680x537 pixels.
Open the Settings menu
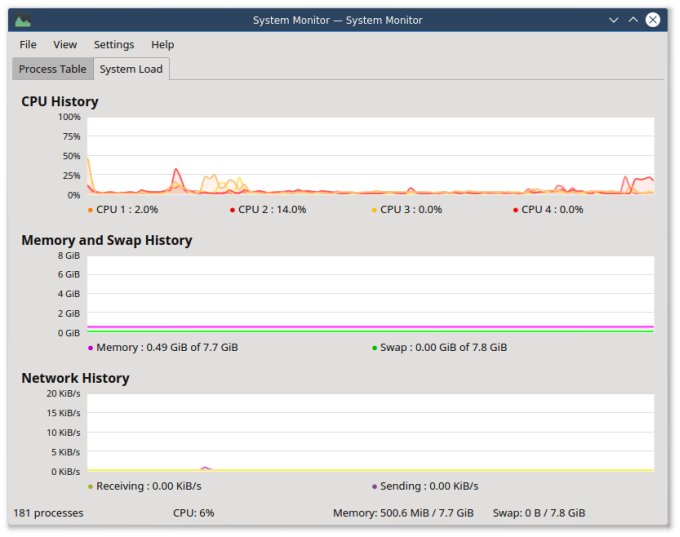[114, 44]
